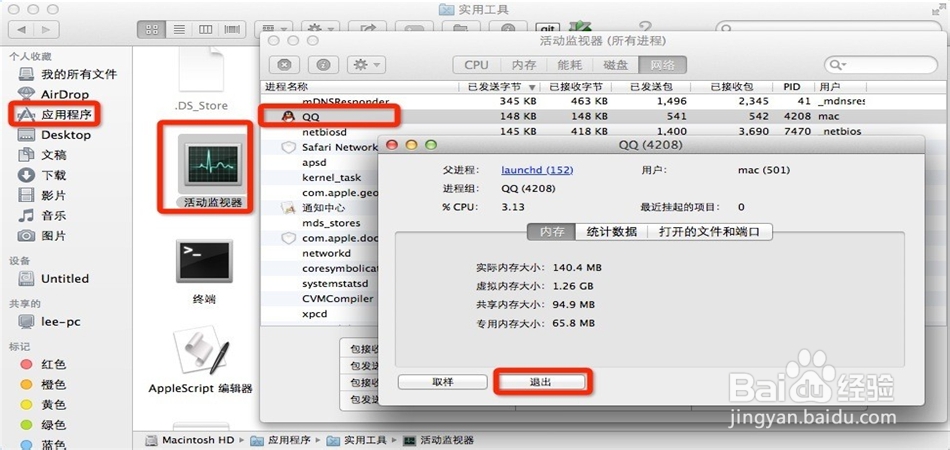
Task: Open 文稿 in the Finder sidebar
Action: pyautogui.click(x=42, y=155)
